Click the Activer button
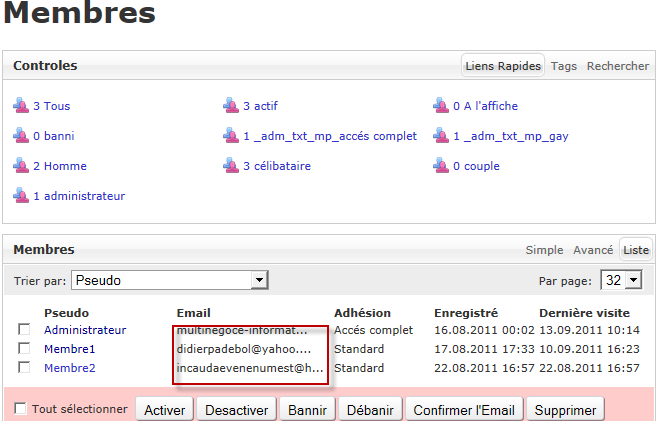 [x=164, y=409]
